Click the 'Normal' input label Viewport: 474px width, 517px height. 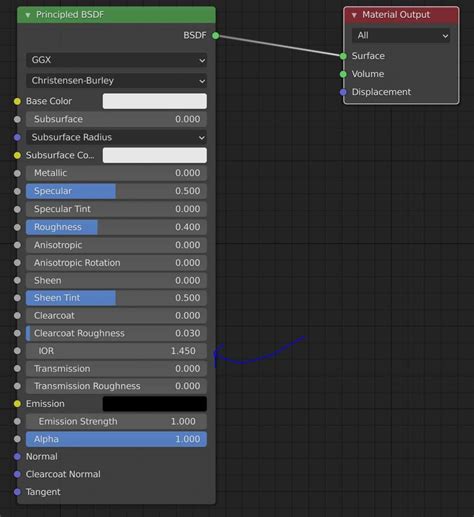pyautogui.click(x=42, y=456)
